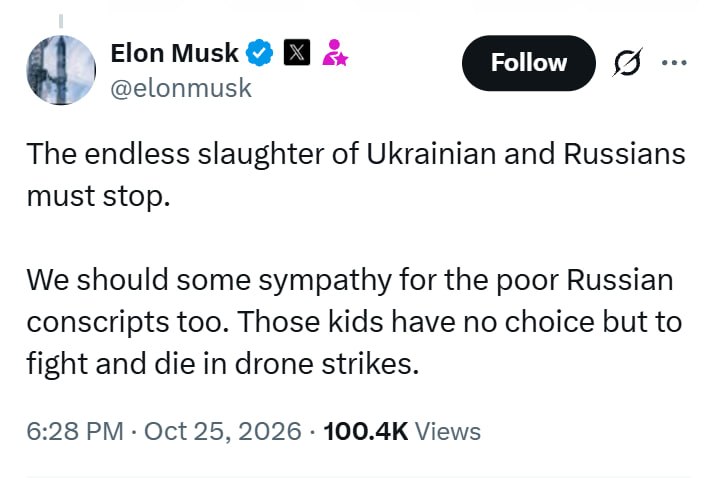Click the word 'Russians' in the post

click(624, 154)
